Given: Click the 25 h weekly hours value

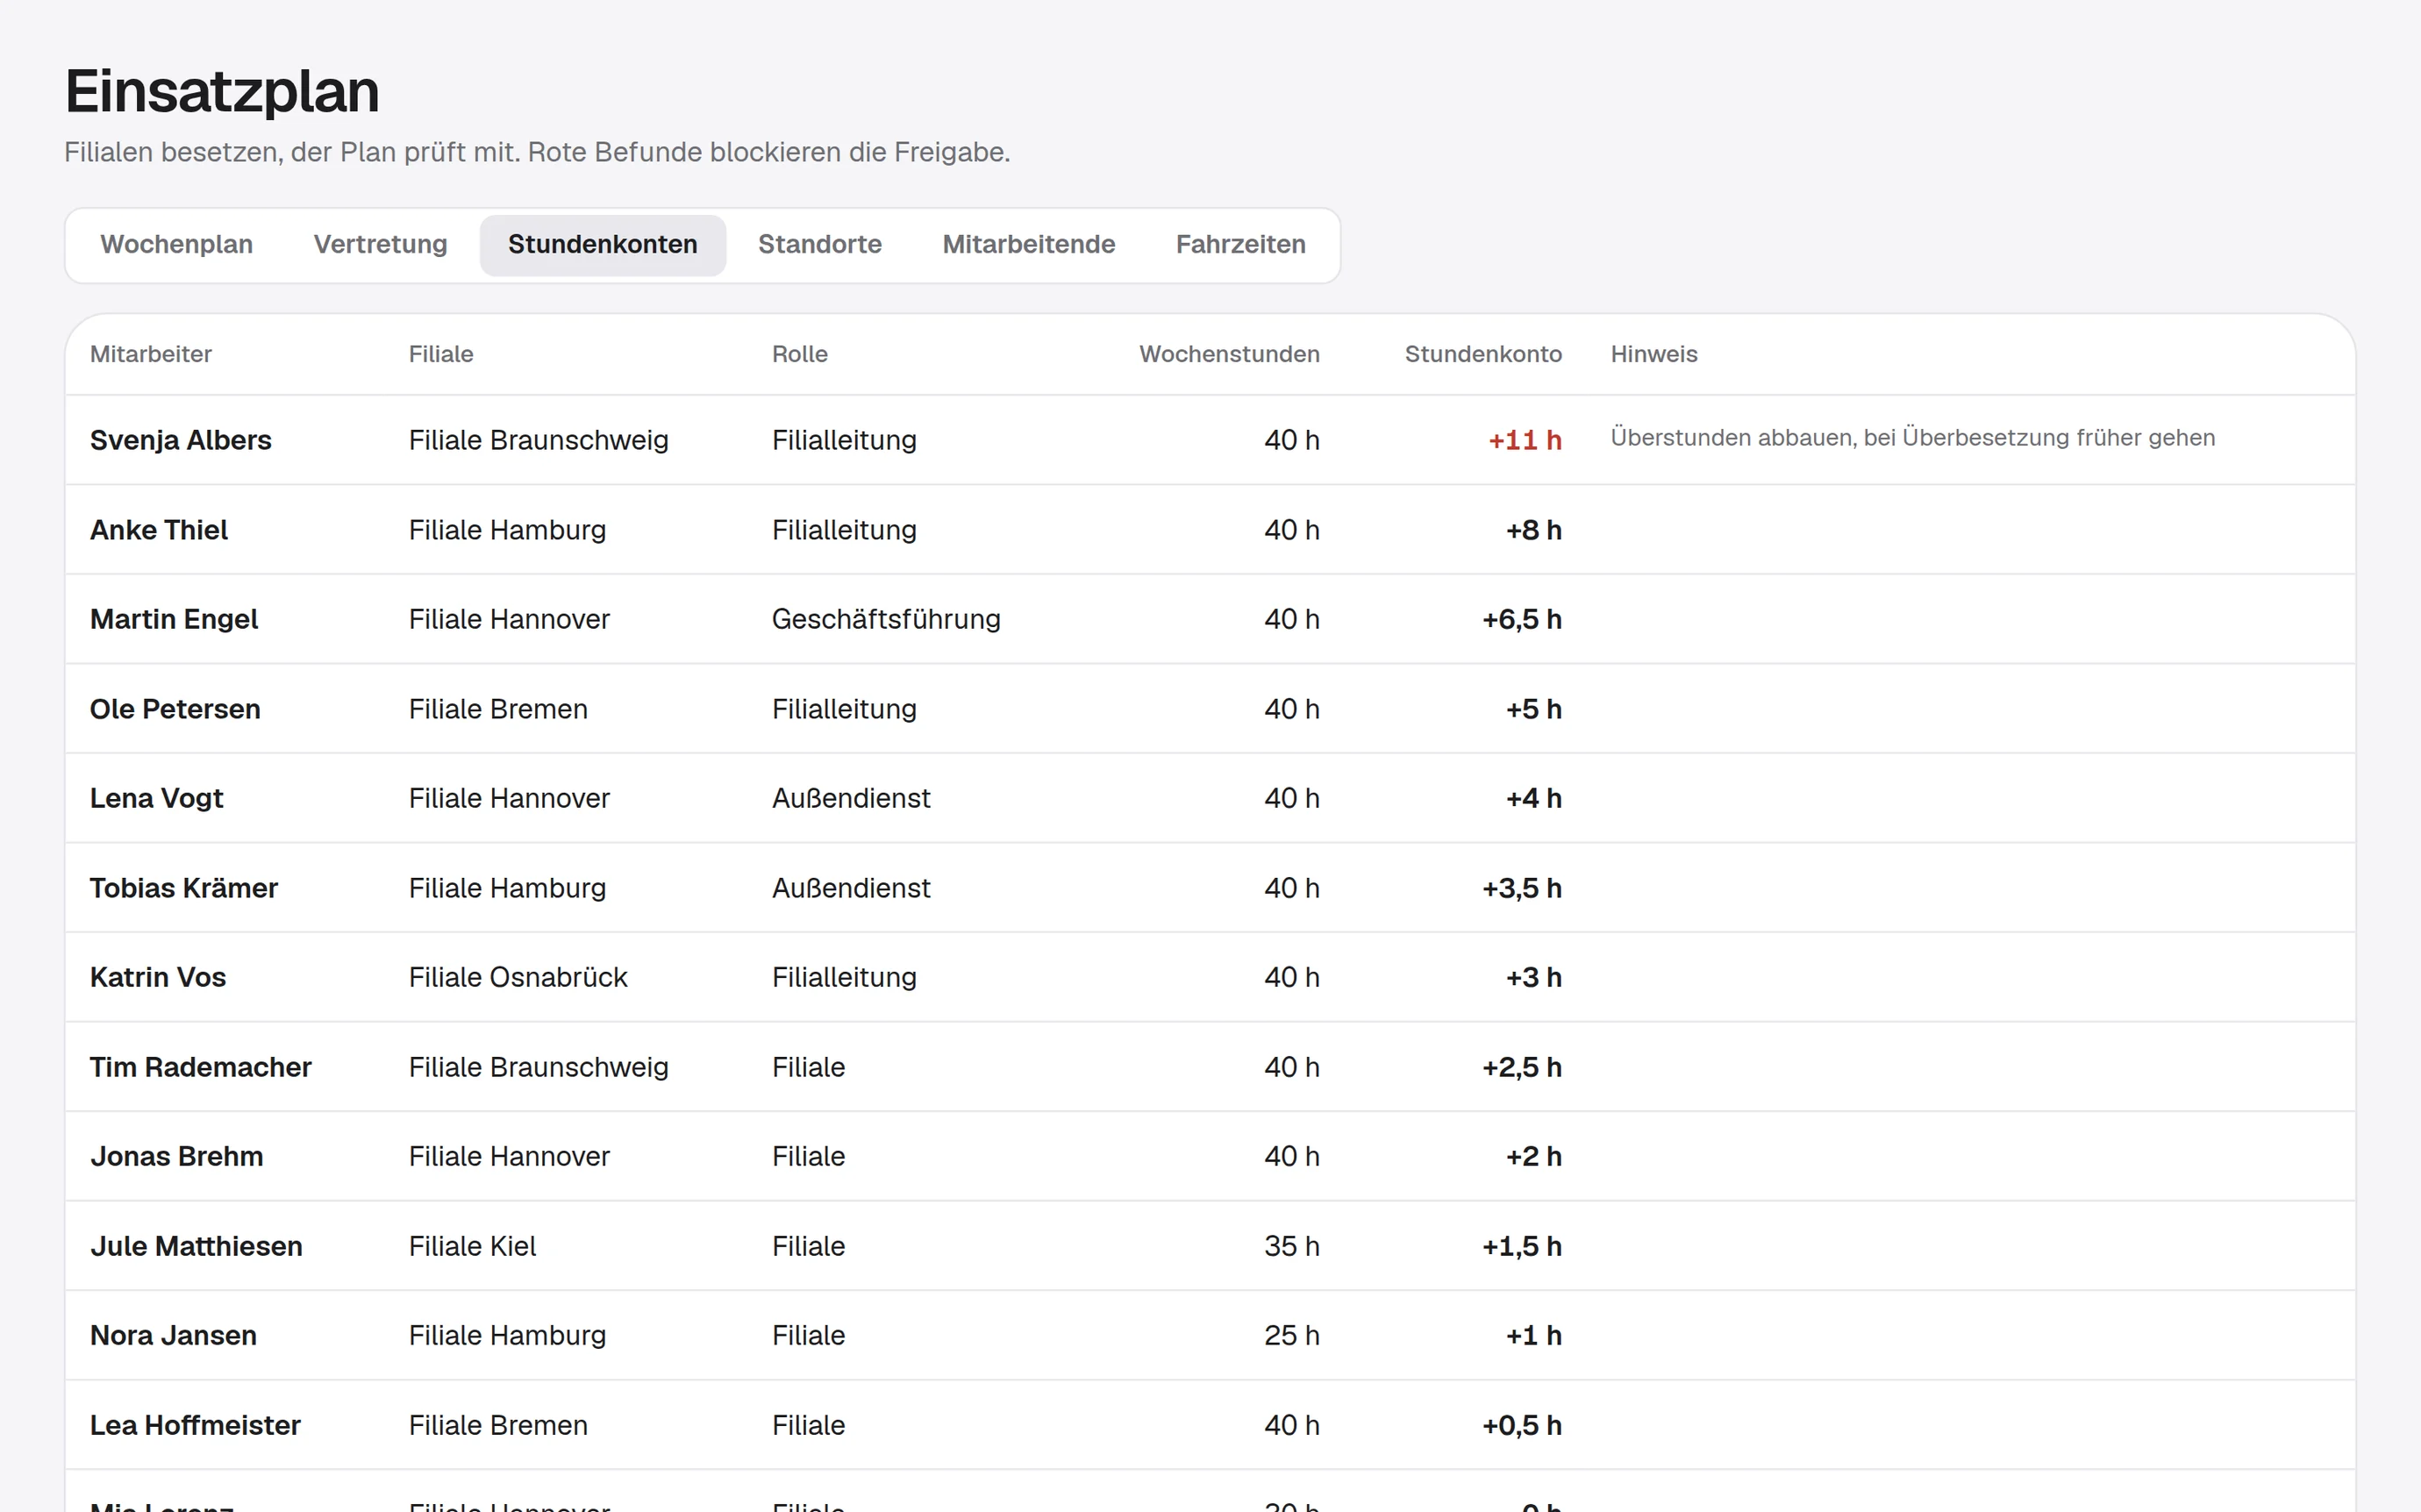Looking at the screenshot, I should (x=1291, y=1335).
